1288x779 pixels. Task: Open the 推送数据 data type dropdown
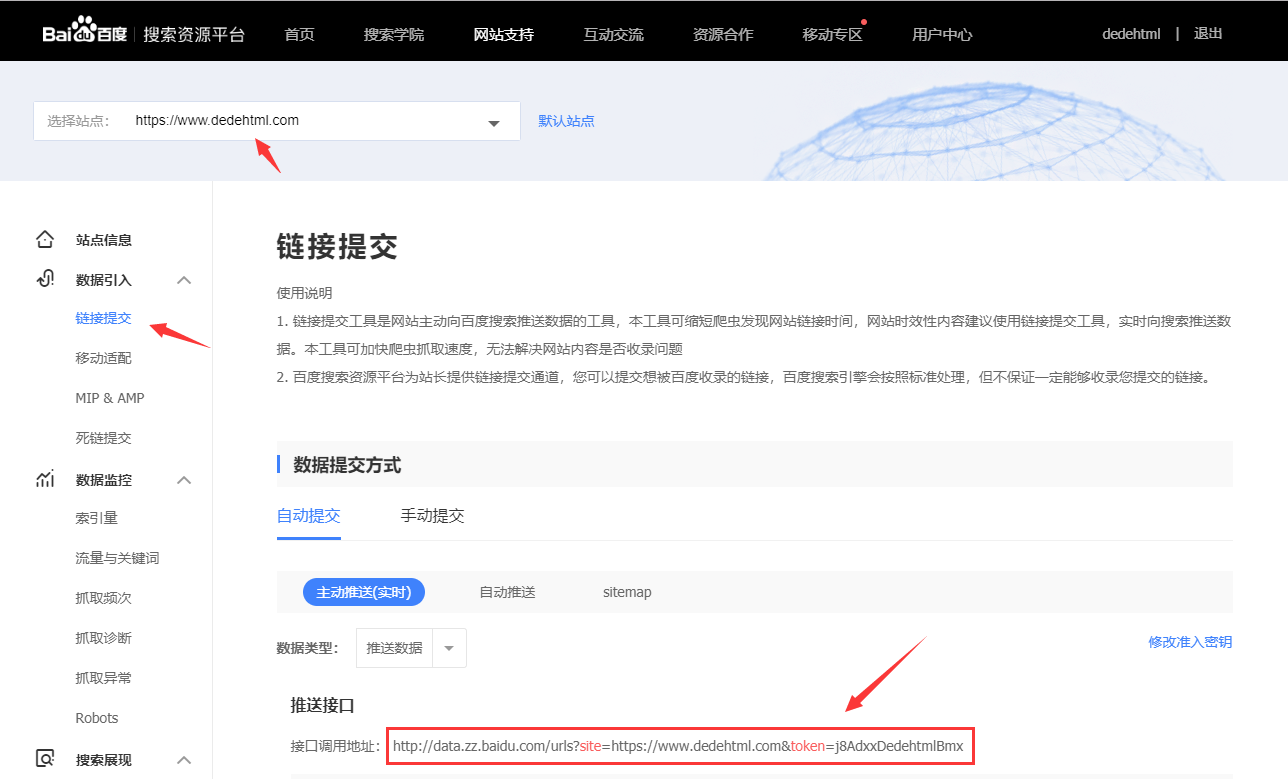click(x=449, y=648)
